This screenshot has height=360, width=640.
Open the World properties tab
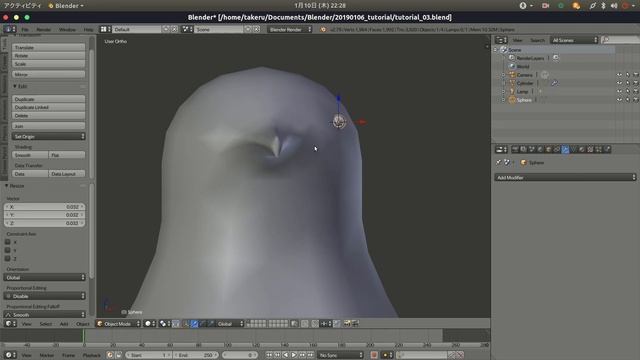point(540,149)
